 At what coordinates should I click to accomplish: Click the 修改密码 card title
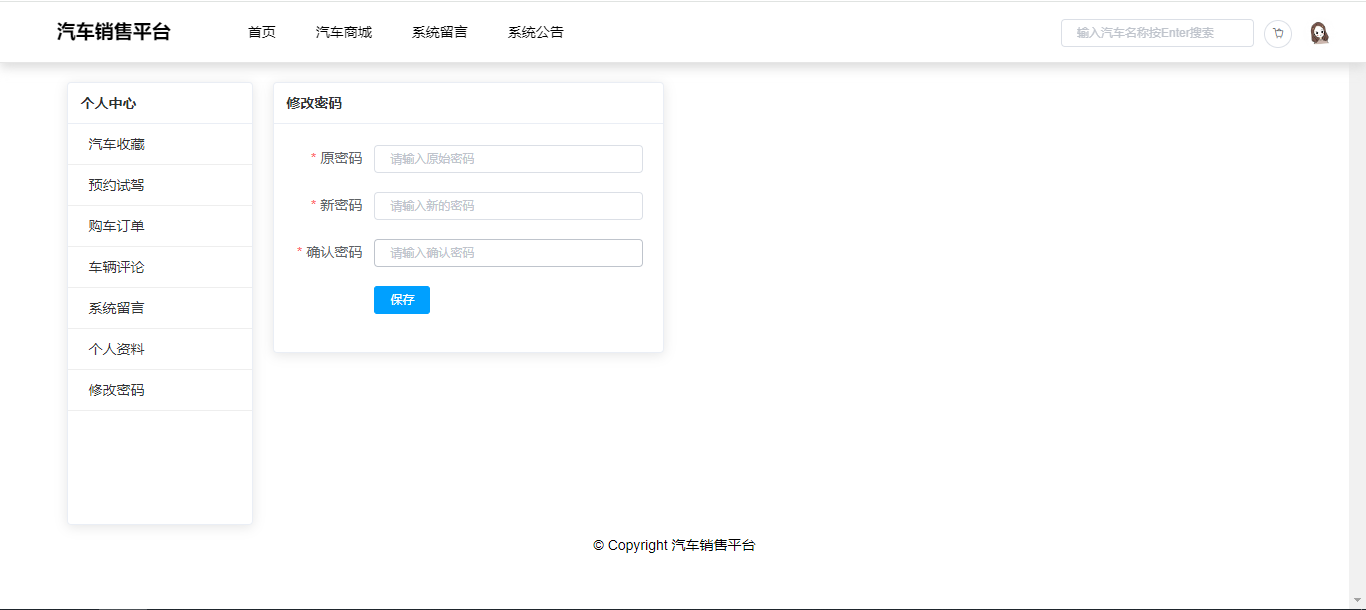coord(314,103)
